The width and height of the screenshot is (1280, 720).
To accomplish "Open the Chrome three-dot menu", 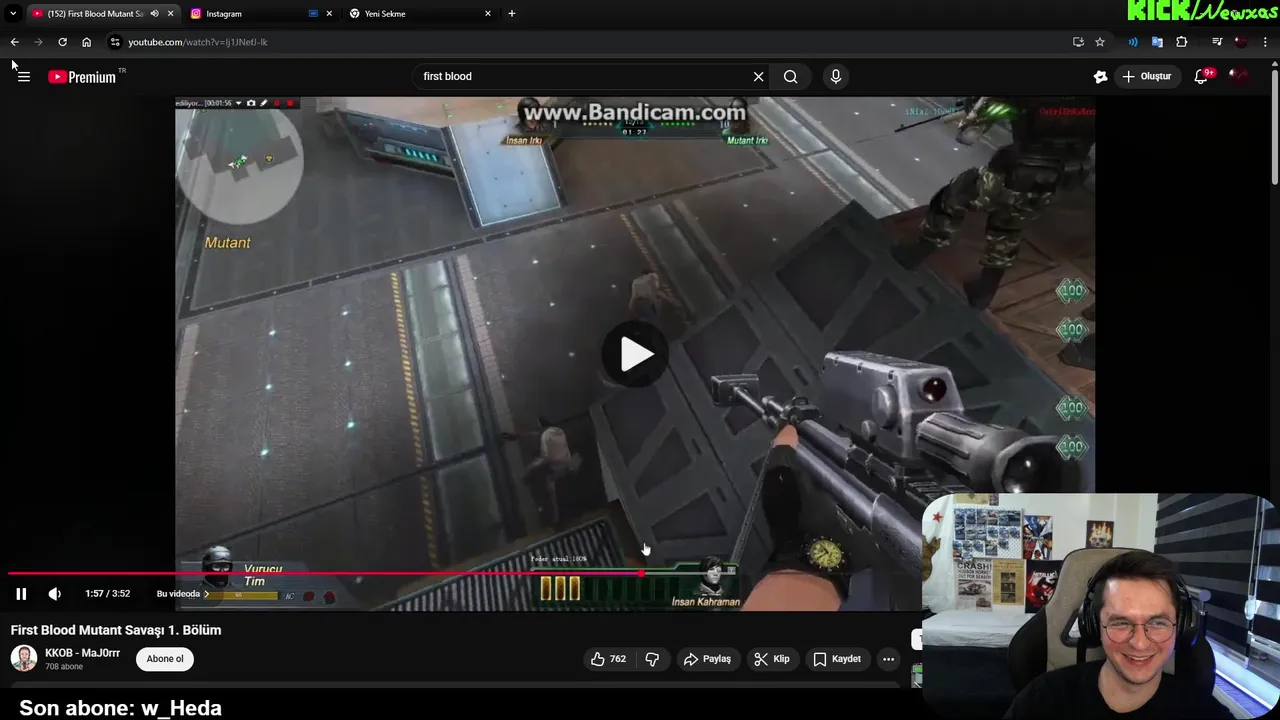I will (x=1266, y=42).
